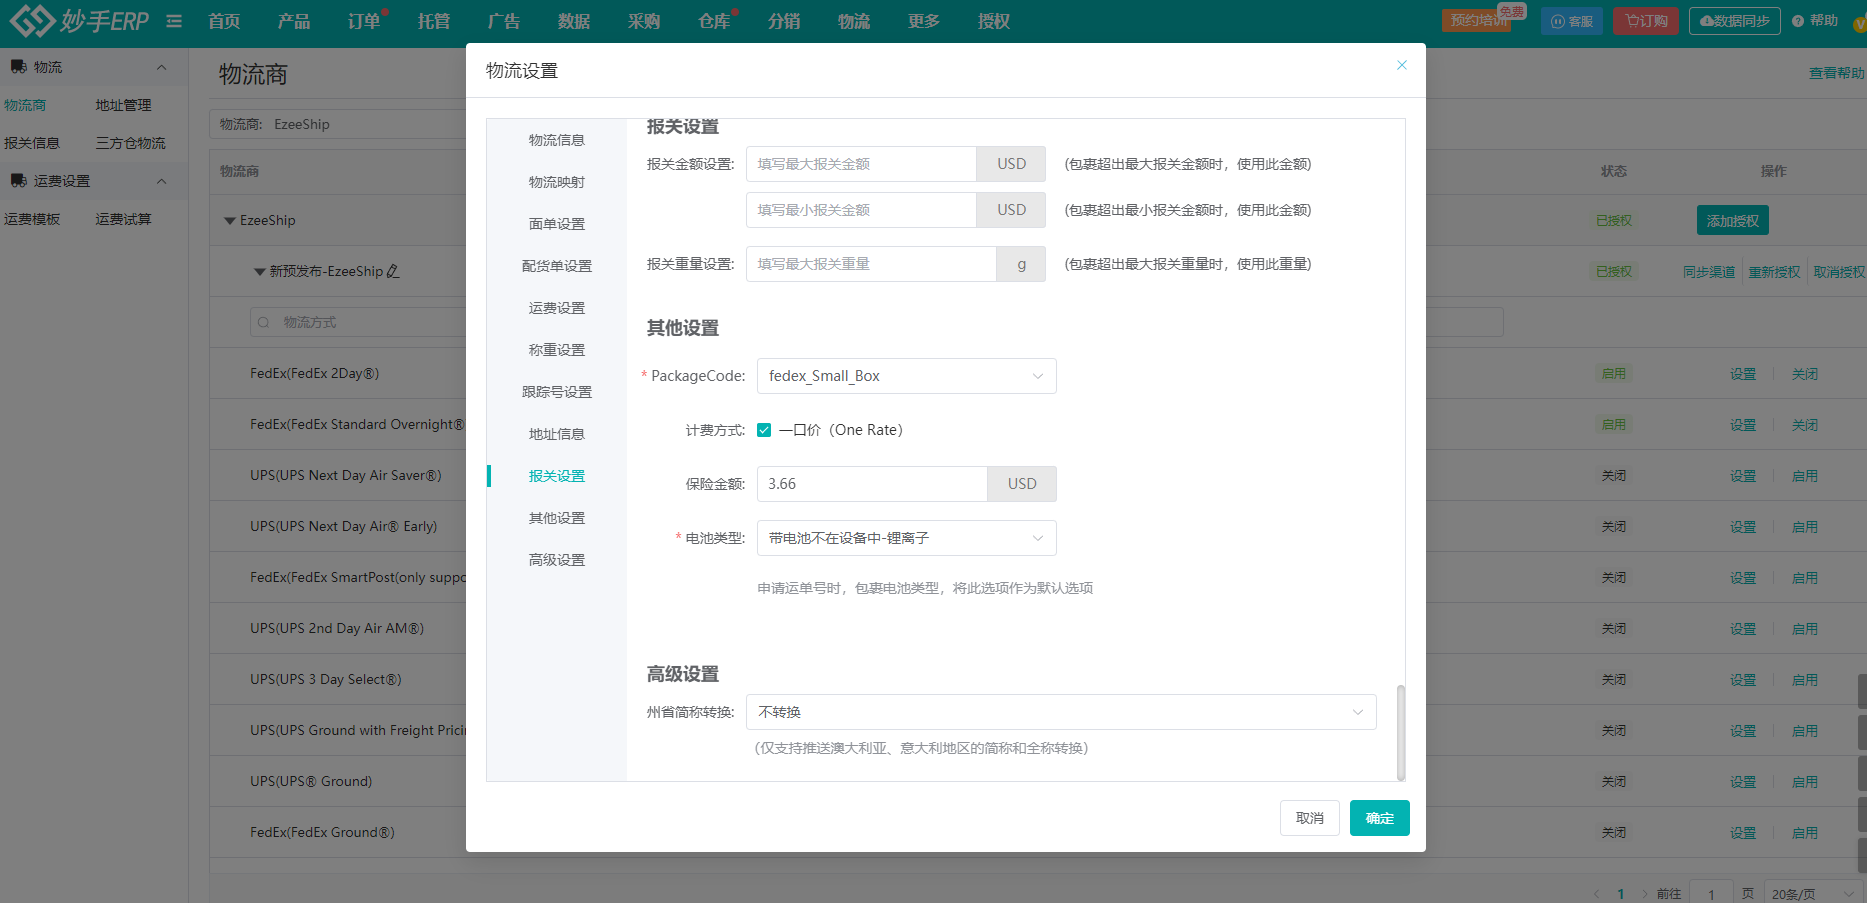Image resolution: width=1867 pixels, height=903 pixels.
Task: Open the 更多 top menu
Action: pos(924,21)
